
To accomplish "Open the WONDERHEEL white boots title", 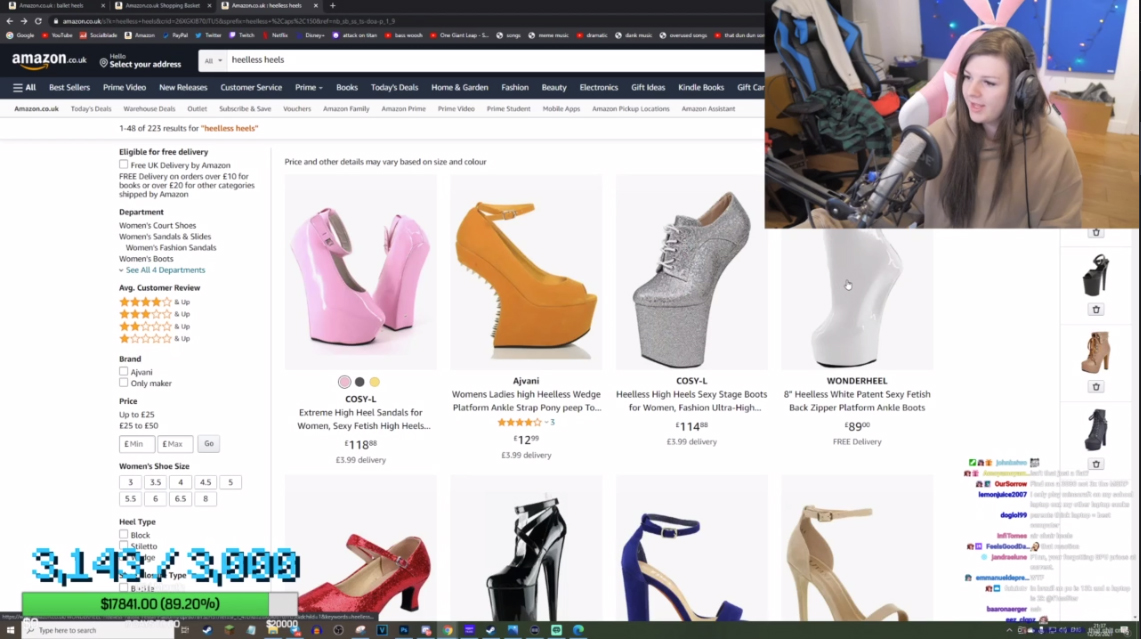I will pyautogui.click(x=856, y=401).
